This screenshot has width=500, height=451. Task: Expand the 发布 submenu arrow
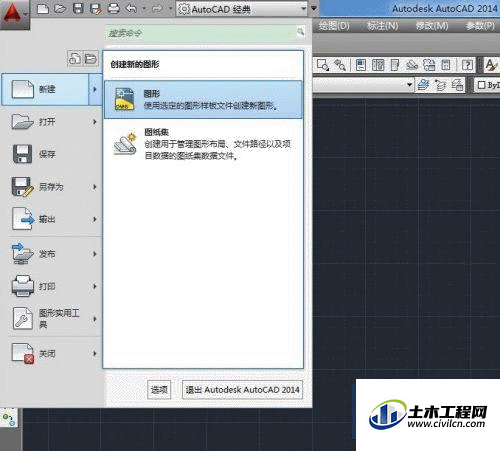tap(95, 254)
